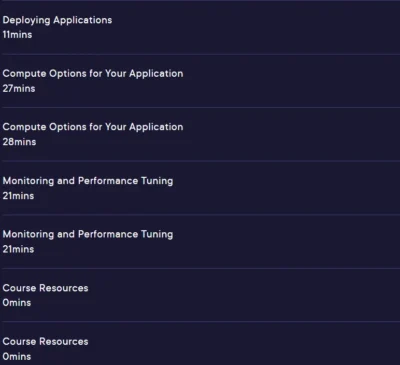Open the Deploying Applications module
Image resolution: width=400 pixels, height=365 pixels.
57,20
